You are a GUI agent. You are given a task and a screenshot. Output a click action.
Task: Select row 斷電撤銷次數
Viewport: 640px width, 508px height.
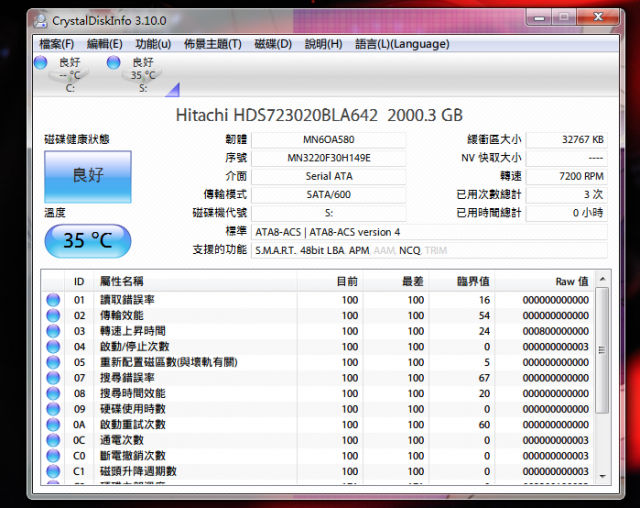[318, 456]
